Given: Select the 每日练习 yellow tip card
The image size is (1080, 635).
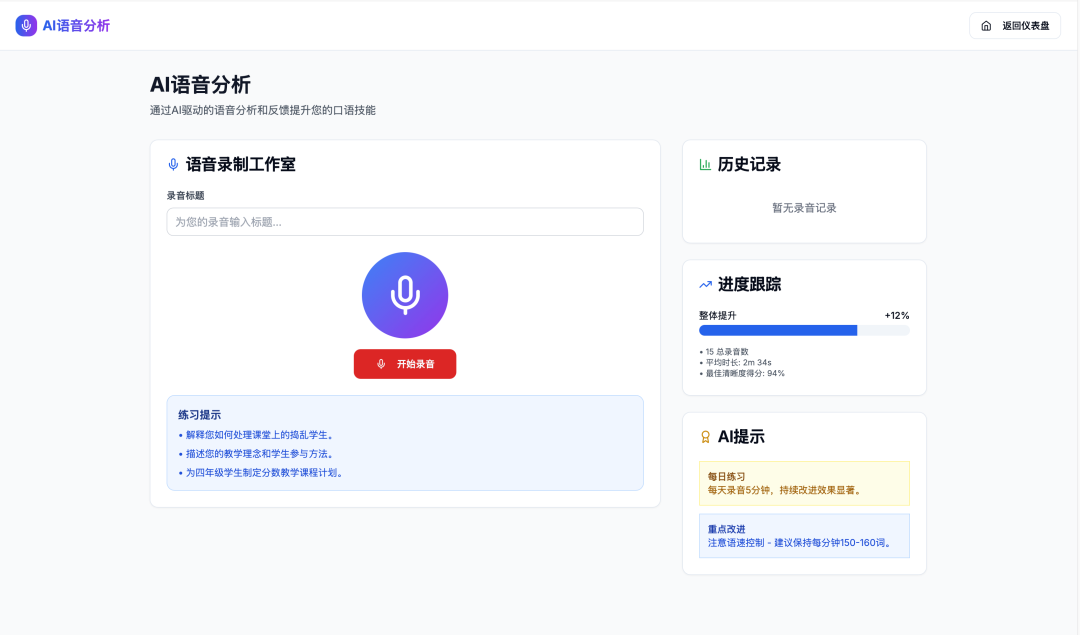Looking at the screenshot, I should (x=804, y=483).
